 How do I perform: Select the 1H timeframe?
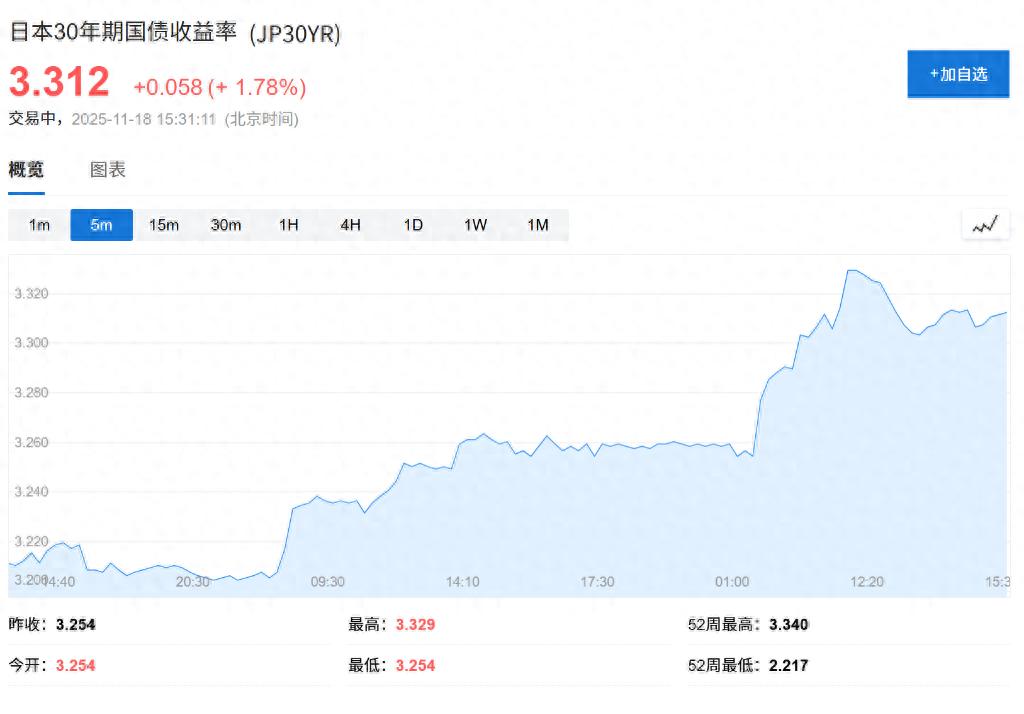(x=288, y=224)
